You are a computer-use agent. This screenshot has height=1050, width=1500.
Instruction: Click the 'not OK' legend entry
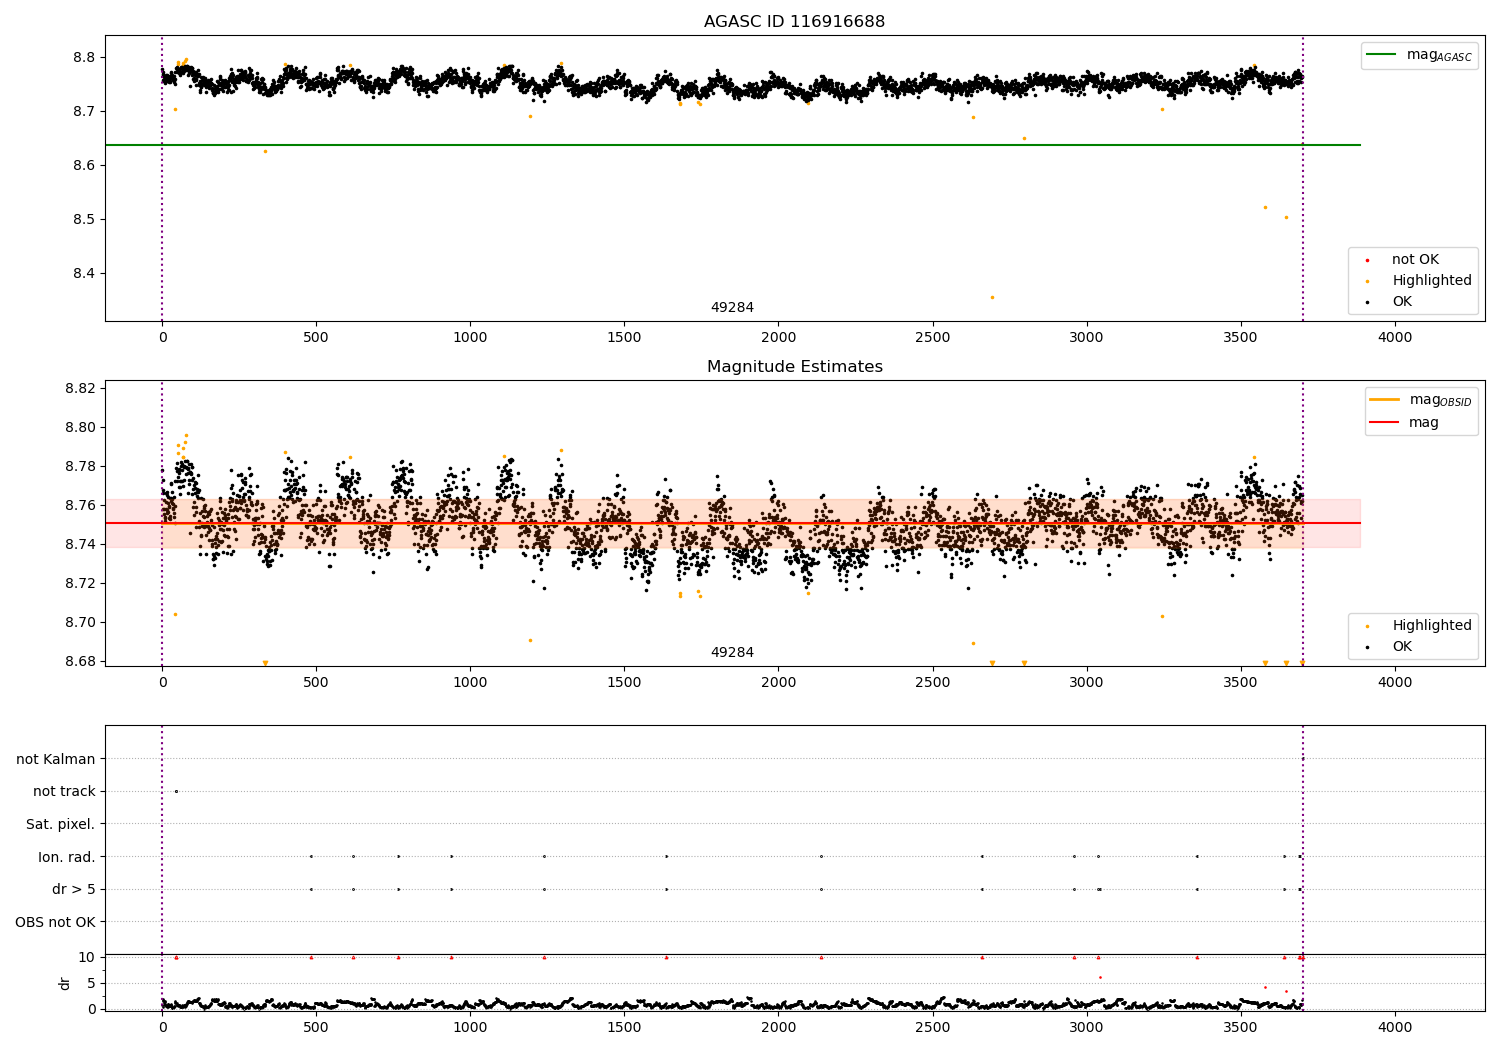1415,260
